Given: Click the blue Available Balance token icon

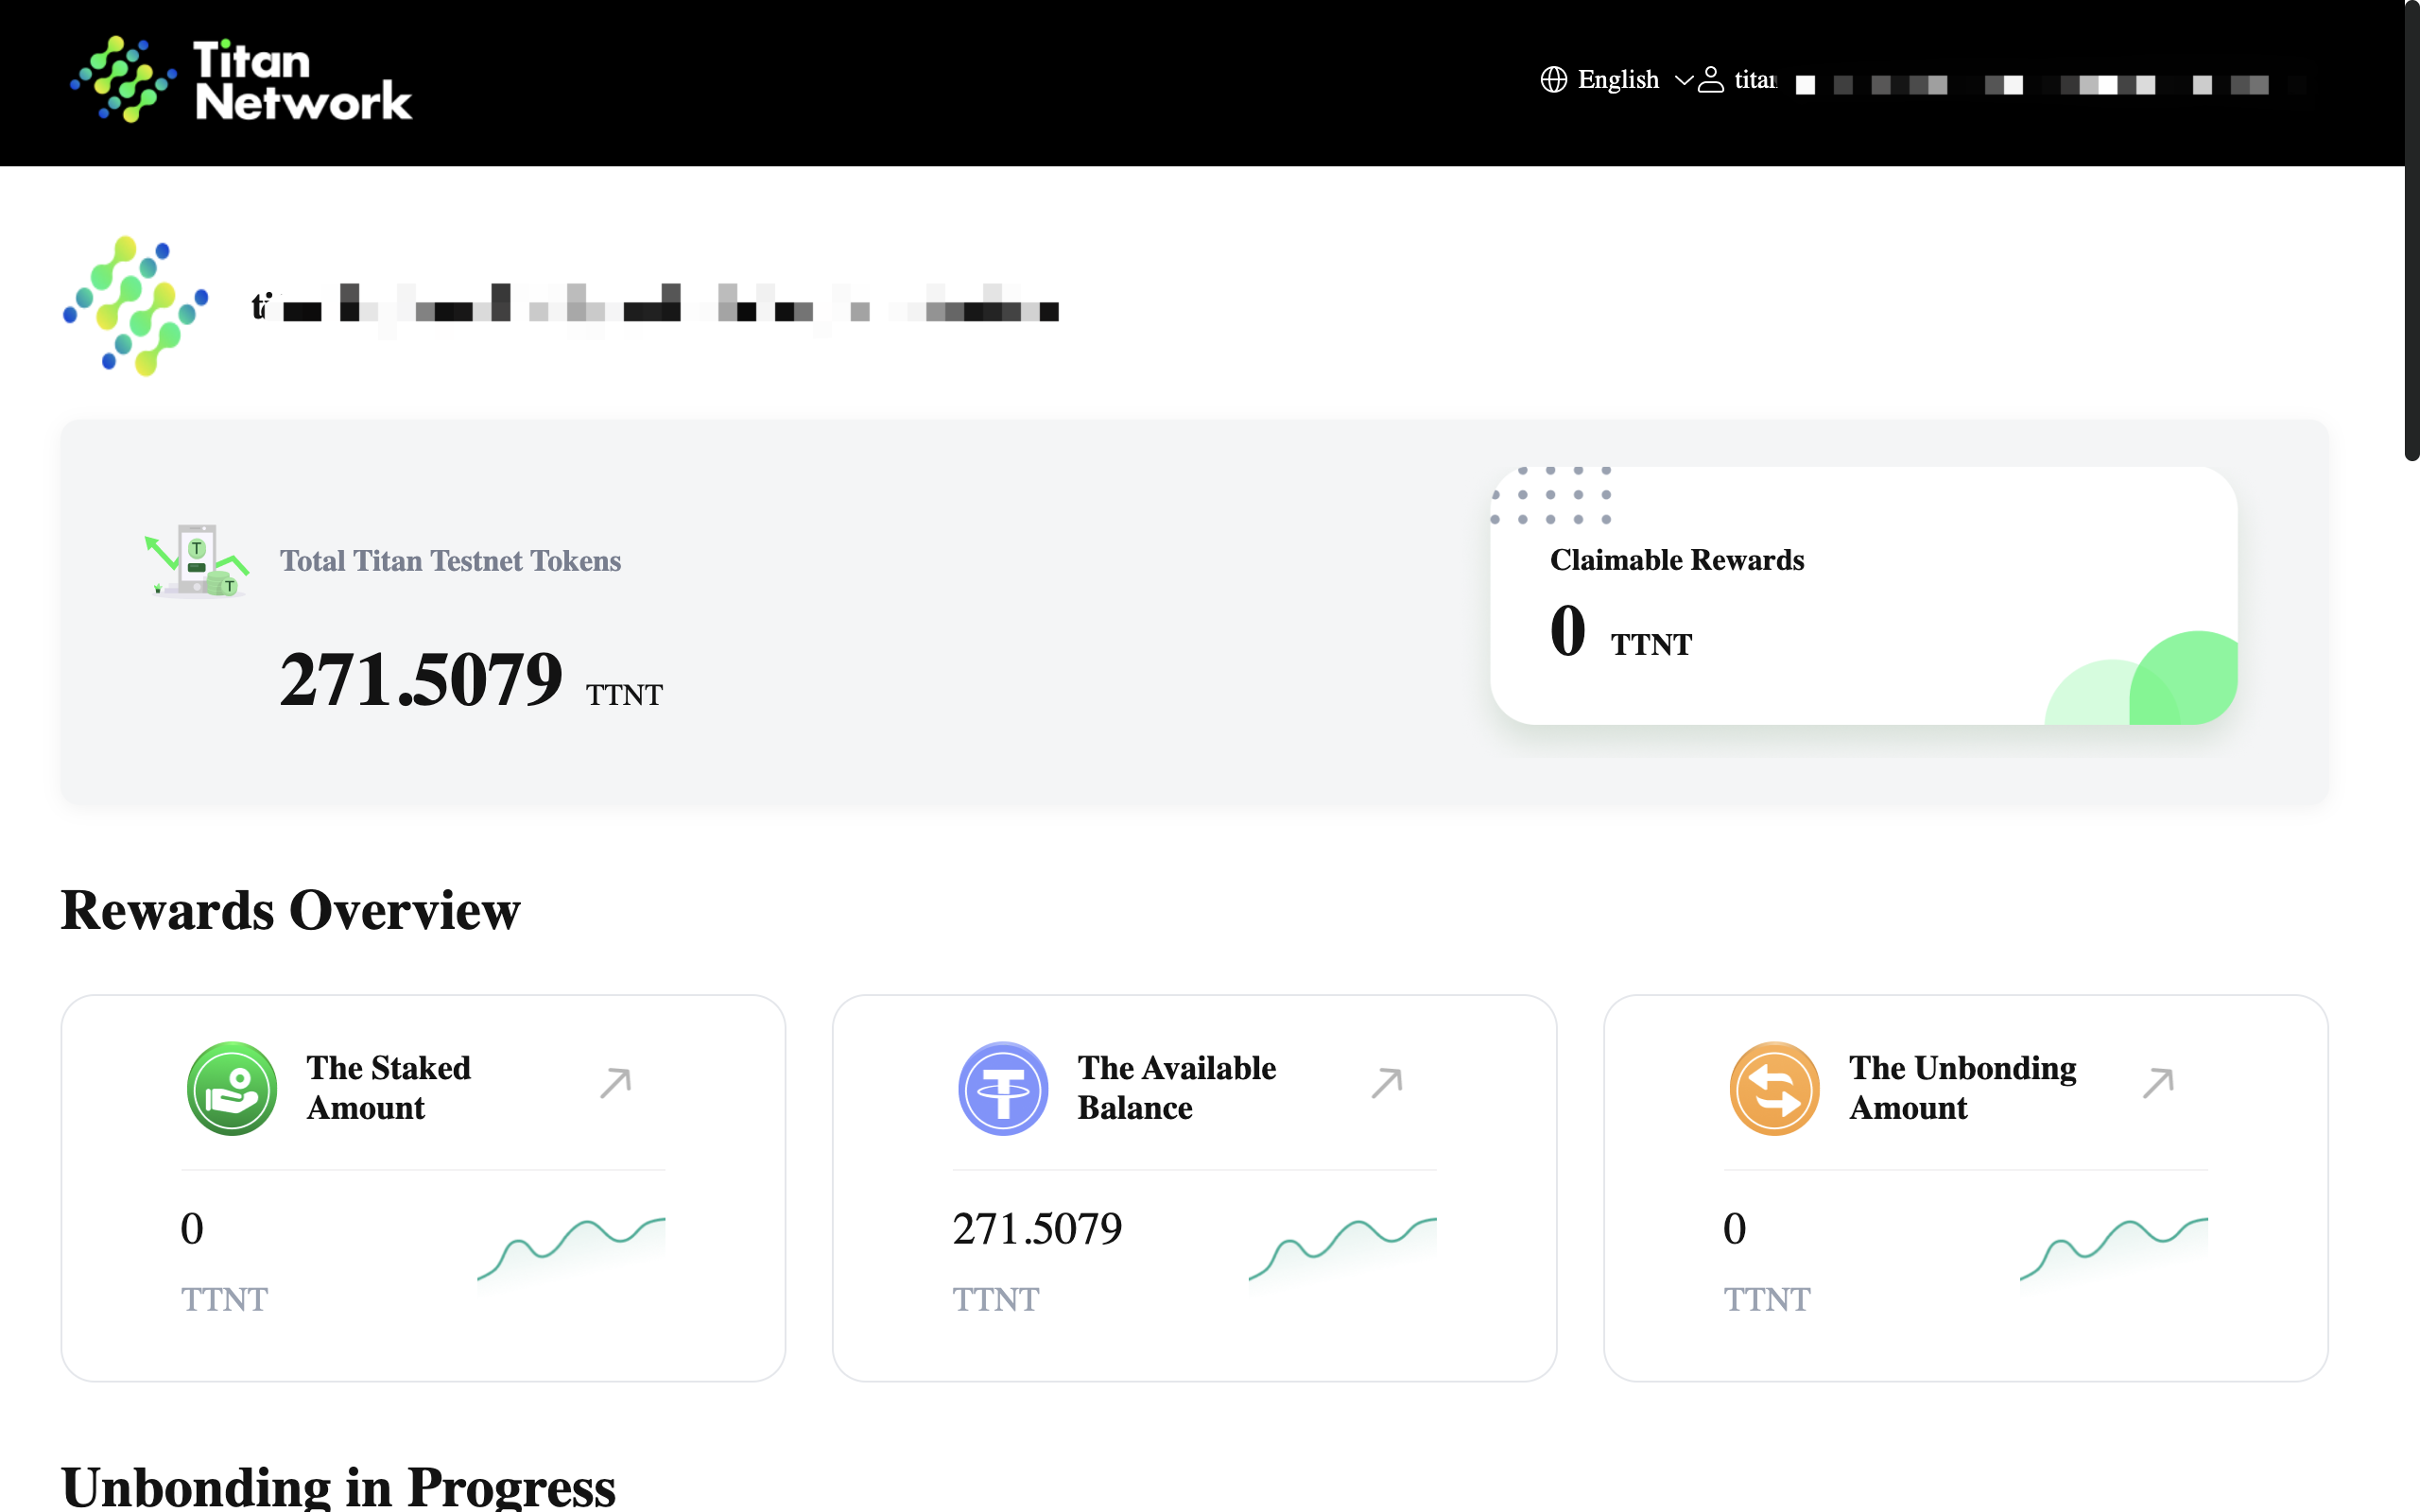Looking at the screenshot, I should (1003, 1088).
